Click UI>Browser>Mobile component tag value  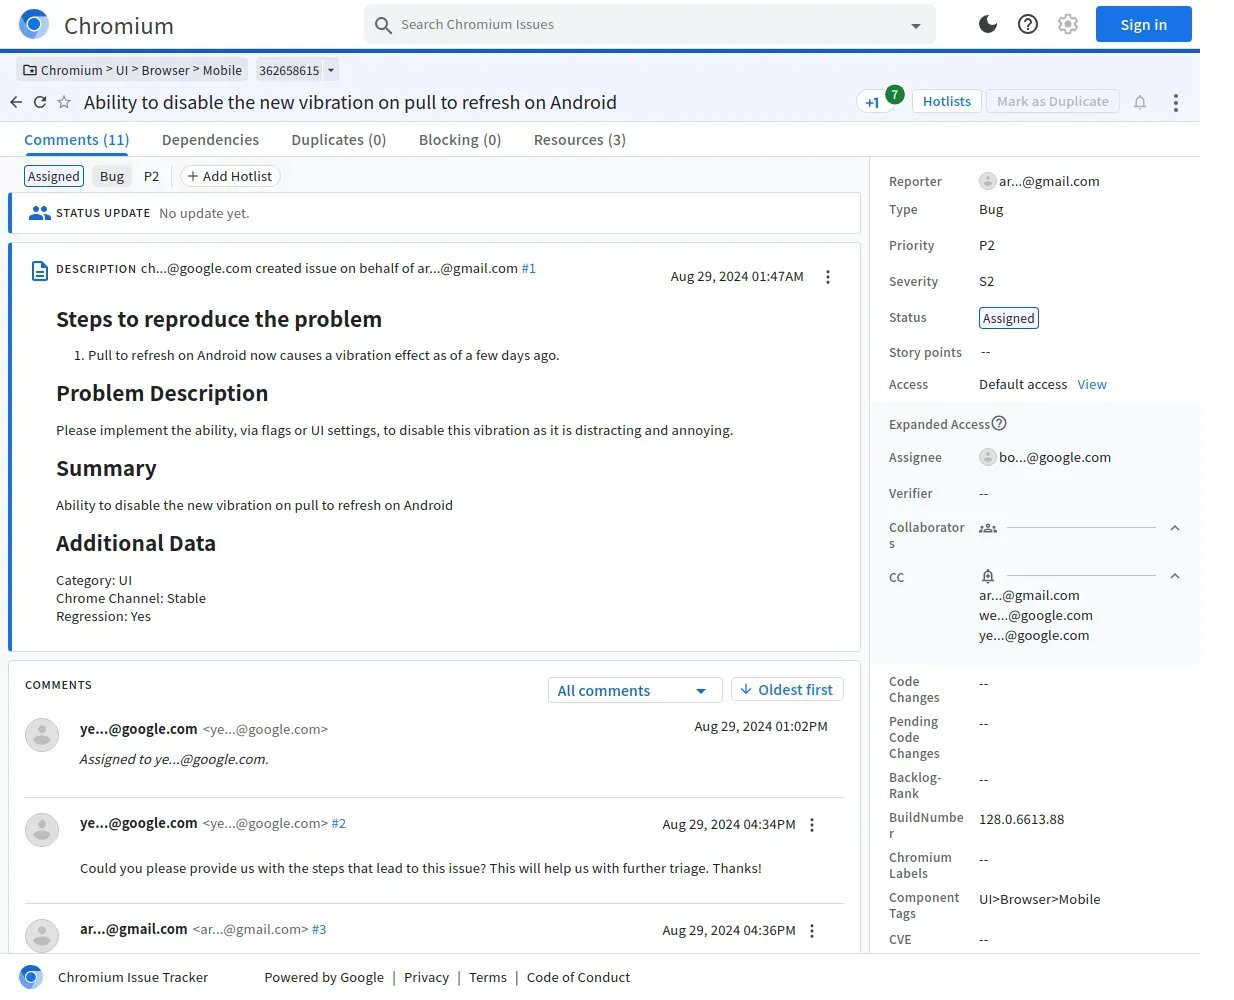1040,899
